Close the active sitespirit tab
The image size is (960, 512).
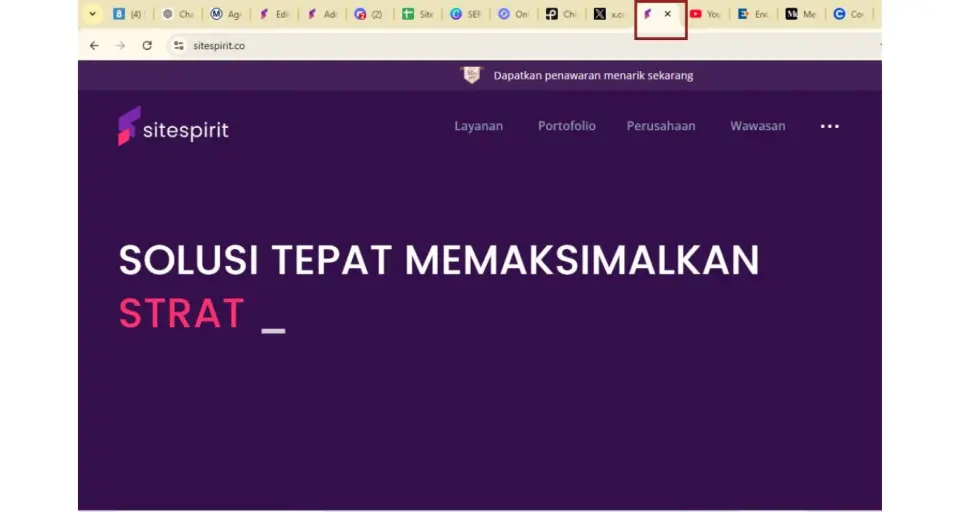(668, 13)
